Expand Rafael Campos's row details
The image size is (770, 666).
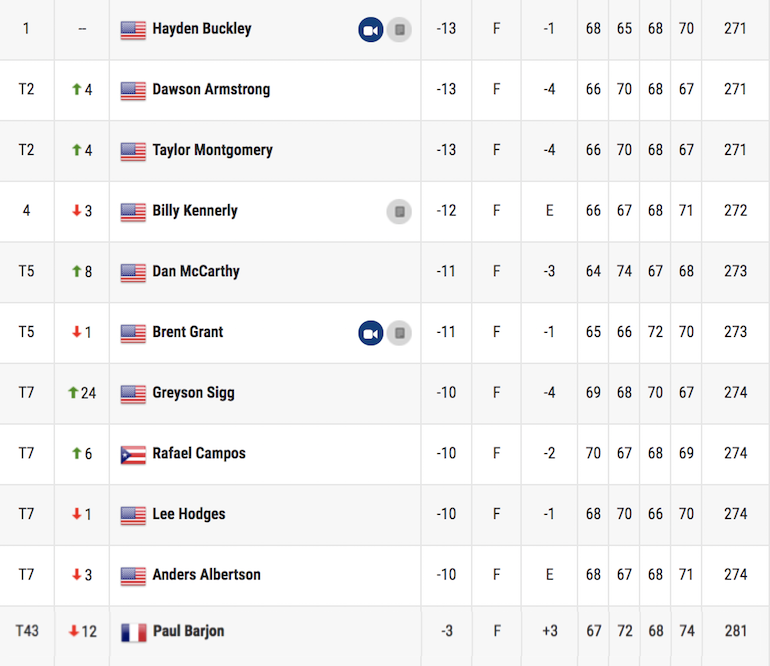(x=385, y=454)
